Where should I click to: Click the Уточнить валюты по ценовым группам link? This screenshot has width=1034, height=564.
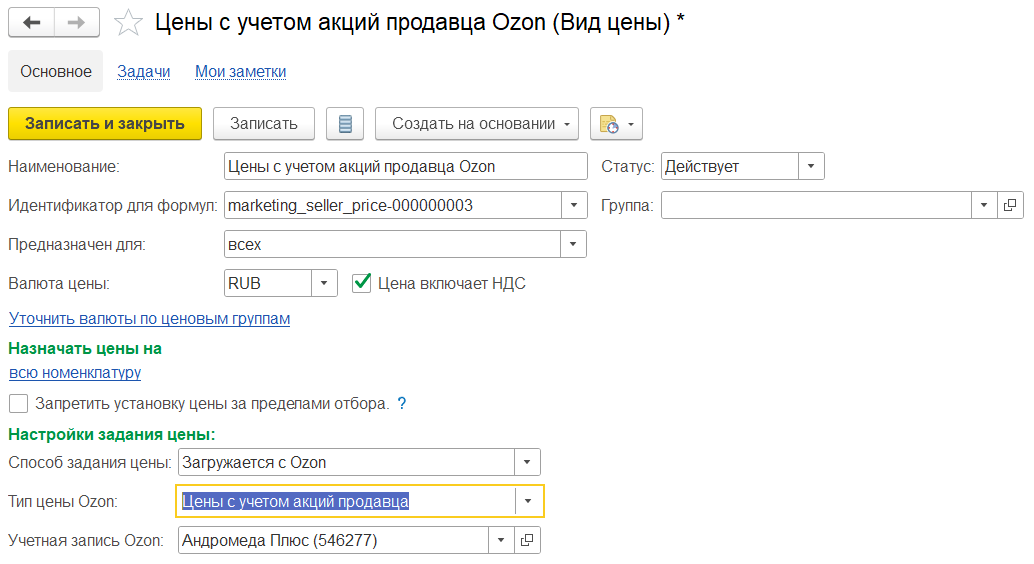149,318
